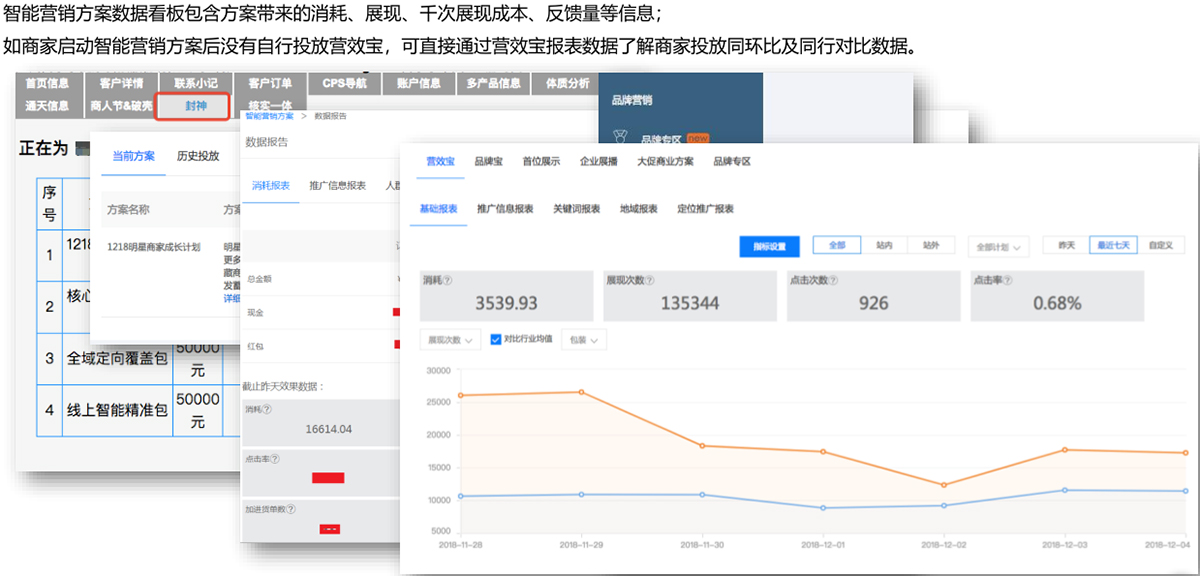The image size is (1200, 576).
Task: Open the 基础报表 sub-tab
Action: (439, 209)
